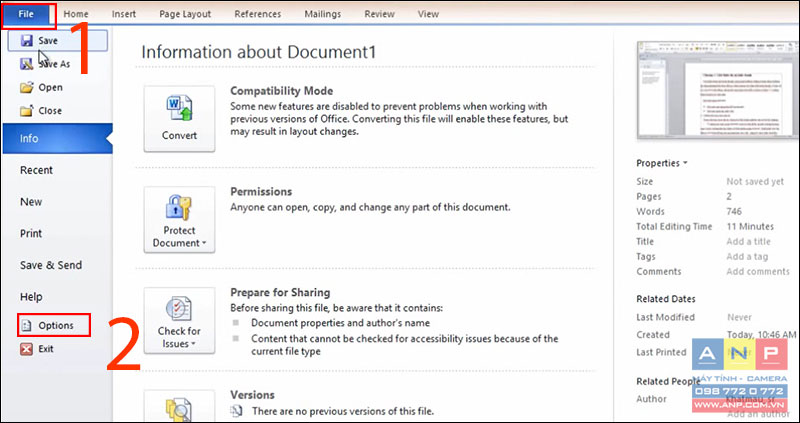Switch to the Home ribbon tab
Image resolution: width=800 pixels, height=423 pixels.
(x=76, y=14)
